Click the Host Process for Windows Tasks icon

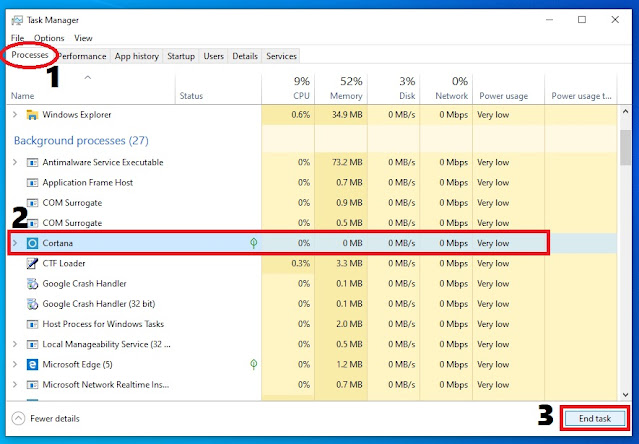[32, 324]
